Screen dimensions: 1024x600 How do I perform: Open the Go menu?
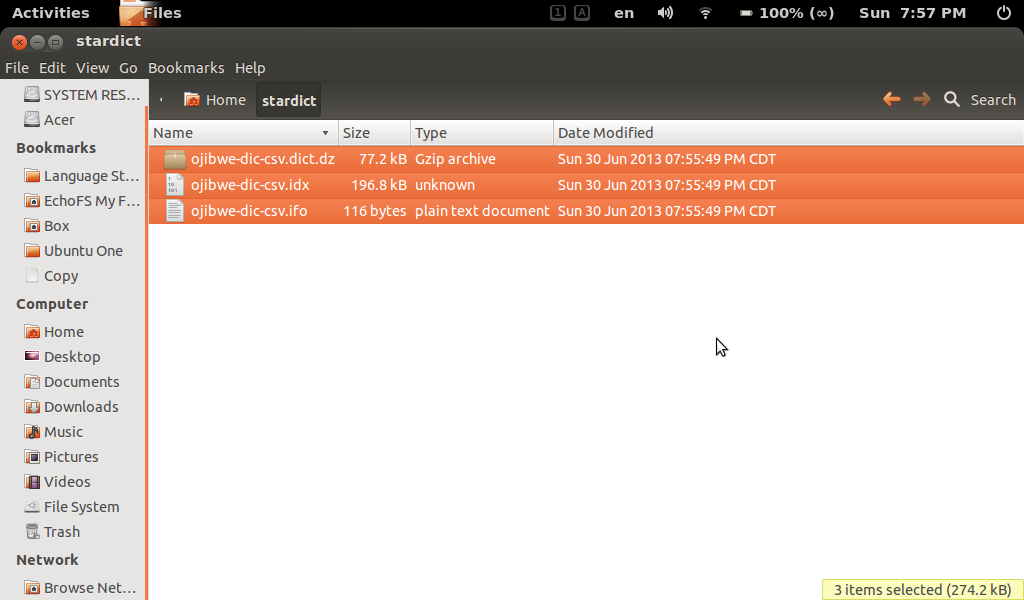pos(128,67)
